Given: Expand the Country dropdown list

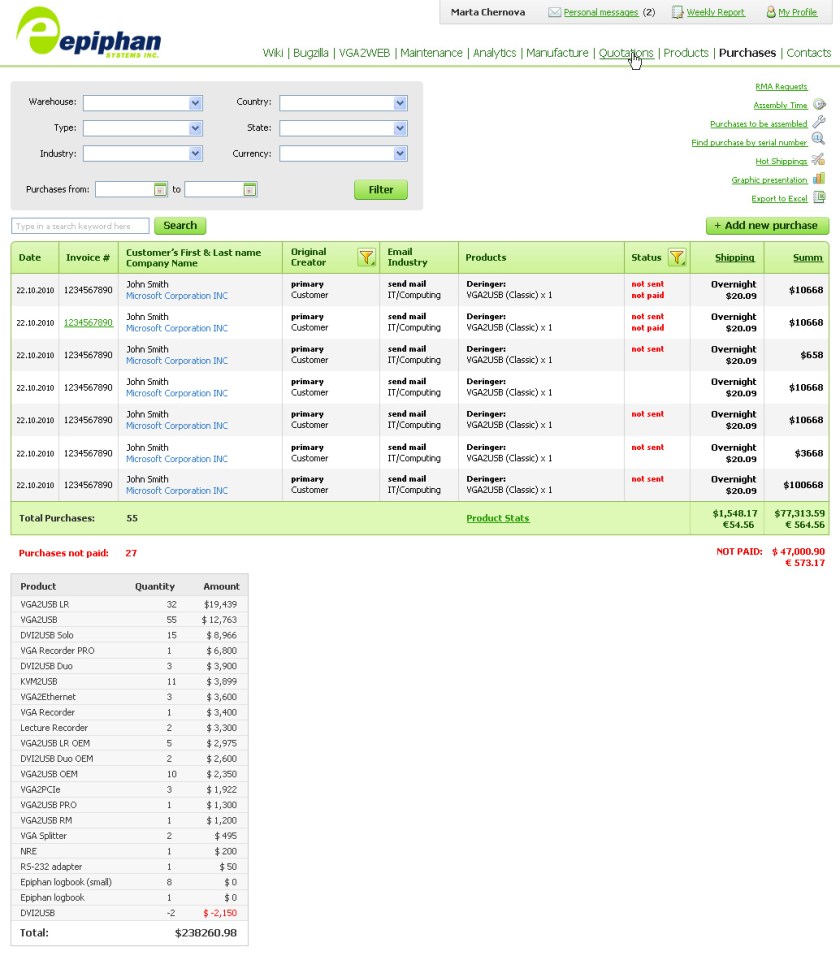Looking at the screenshot, I should click(x=401, y=103).
